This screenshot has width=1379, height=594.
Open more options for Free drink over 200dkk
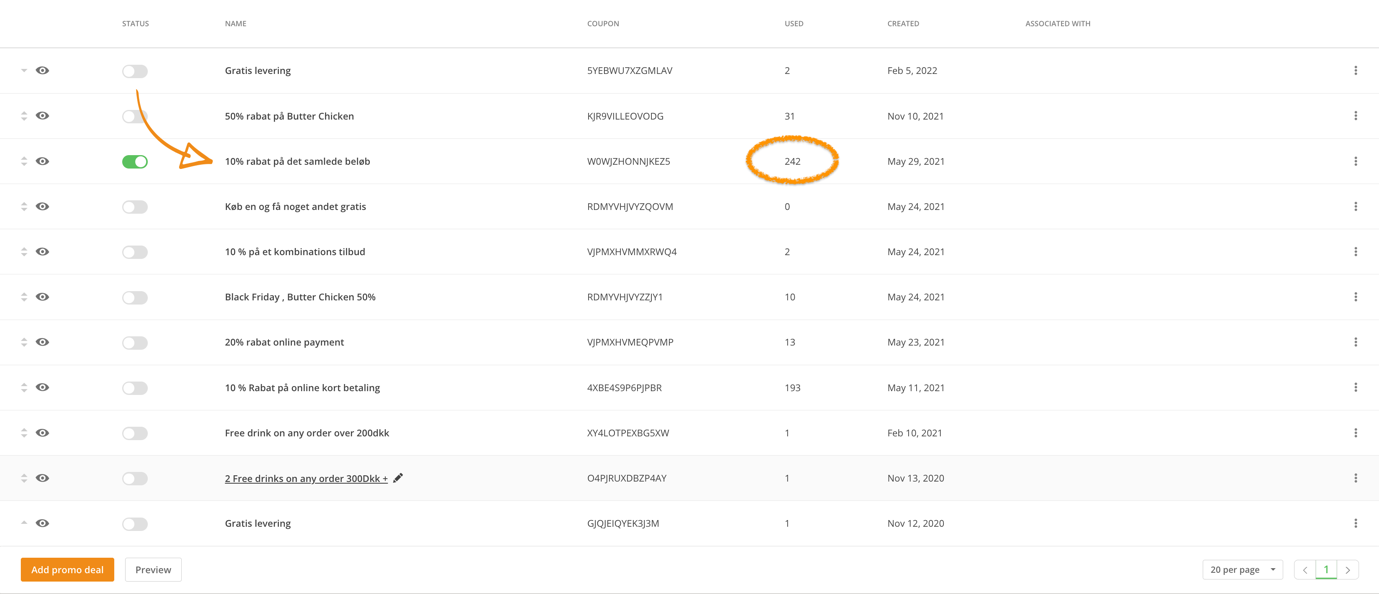click(1355, 433)
